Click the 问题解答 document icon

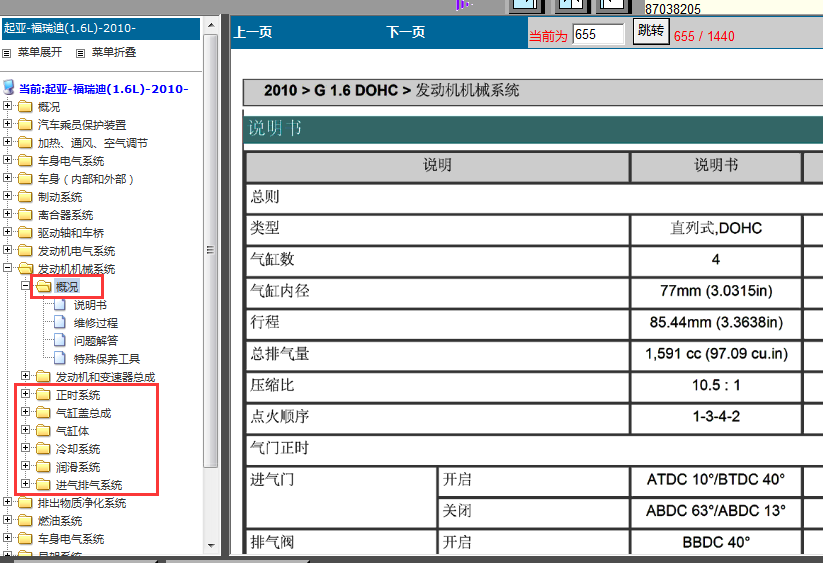[x=60, y=340]
